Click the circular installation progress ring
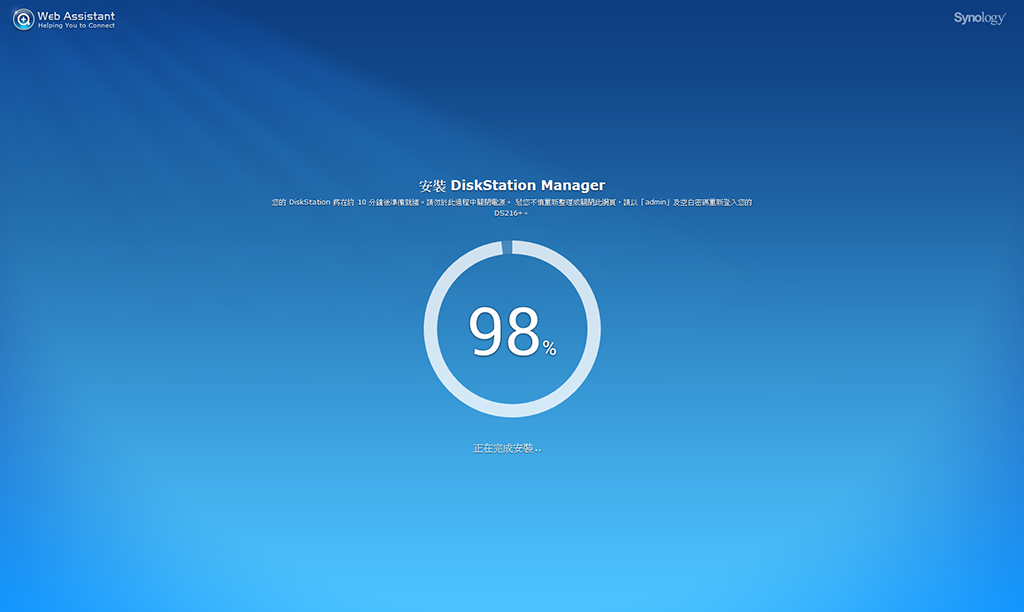1024x612 pixels. tap(512, 329)
